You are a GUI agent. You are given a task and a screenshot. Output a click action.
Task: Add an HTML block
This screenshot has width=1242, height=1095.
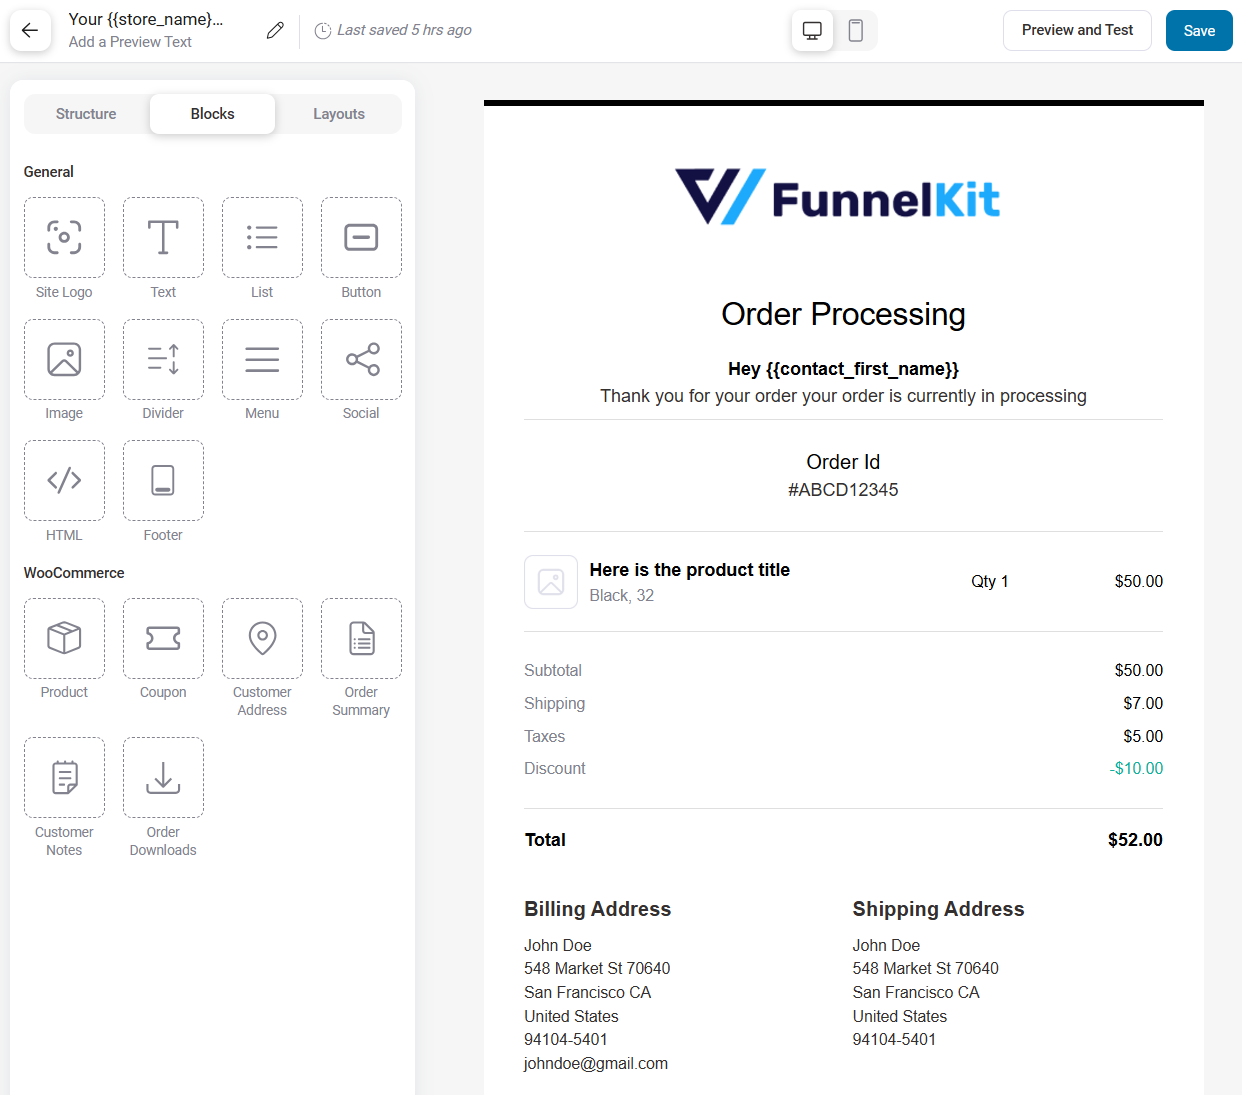tap(64, 481)
